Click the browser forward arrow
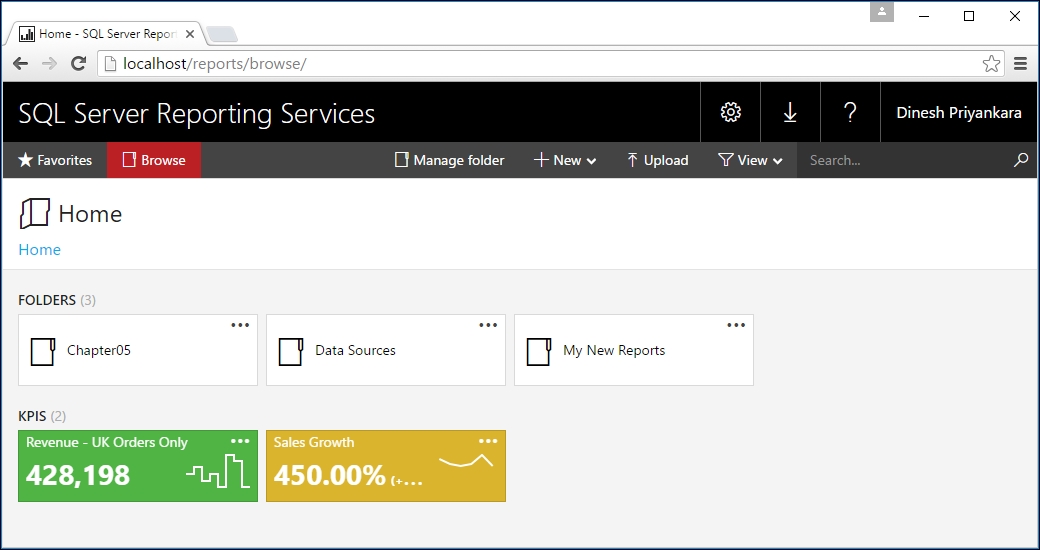The image size is (1040, 550). coord(49,64)
